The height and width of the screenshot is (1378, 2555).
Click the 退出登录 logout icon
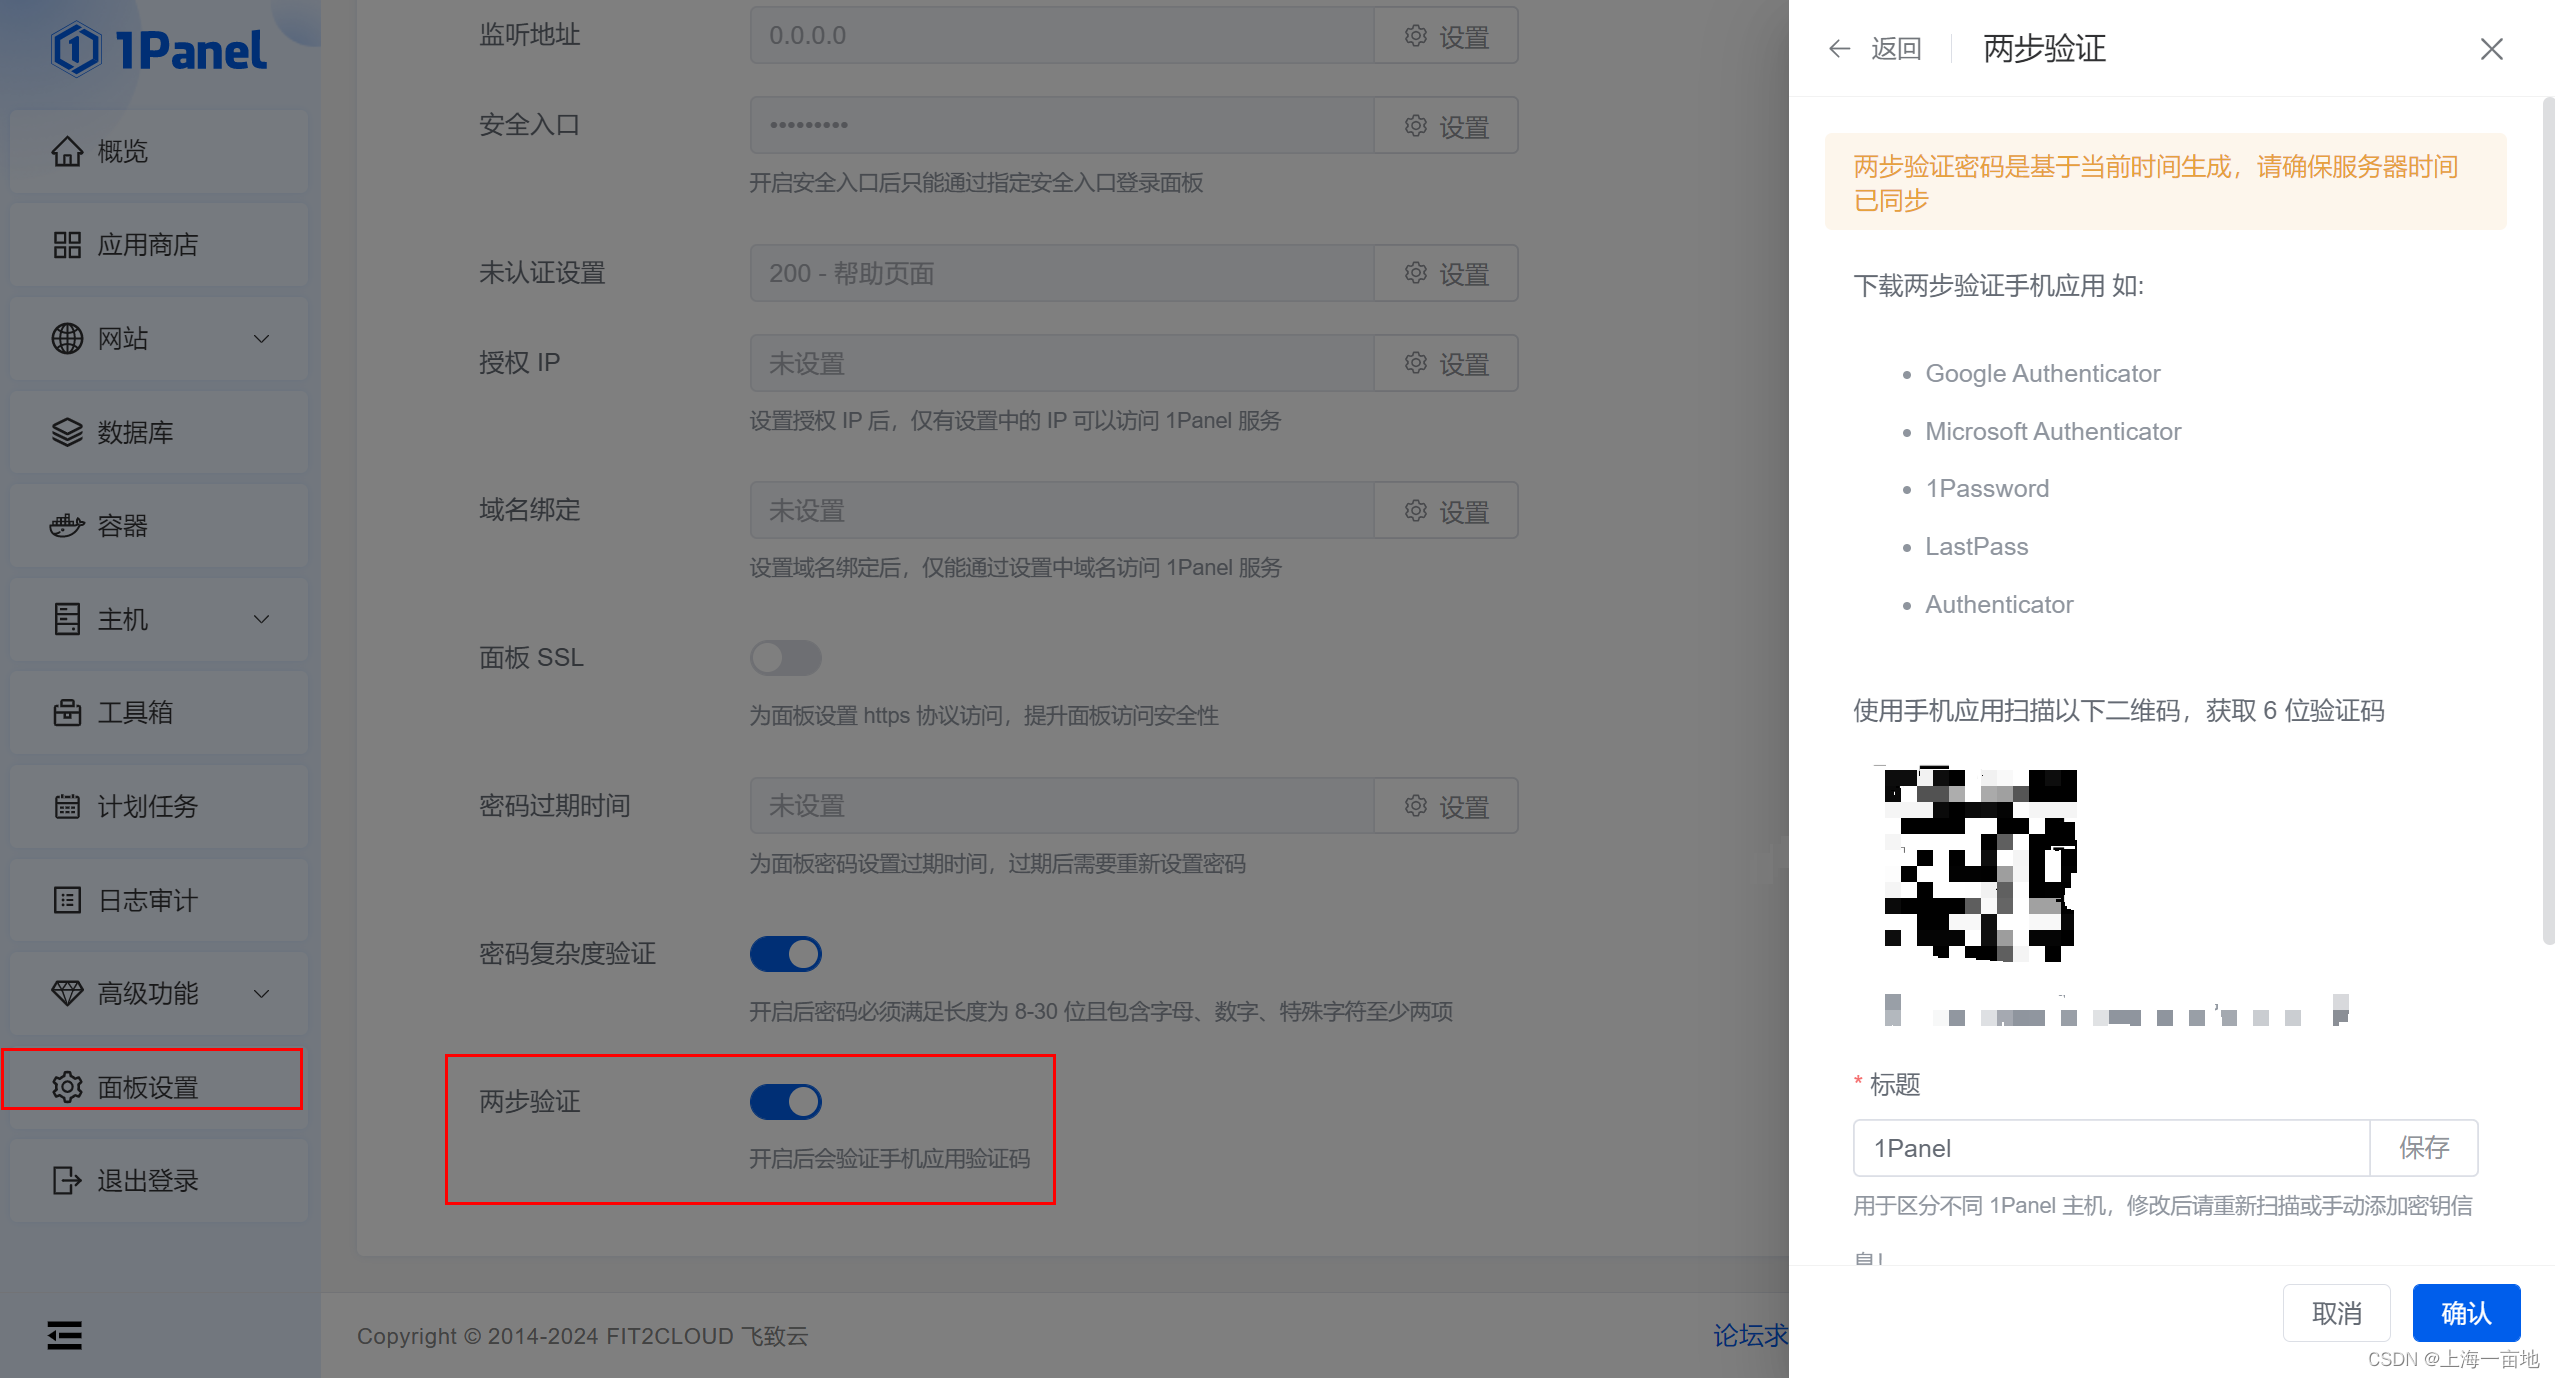[x=67, y=1180]
